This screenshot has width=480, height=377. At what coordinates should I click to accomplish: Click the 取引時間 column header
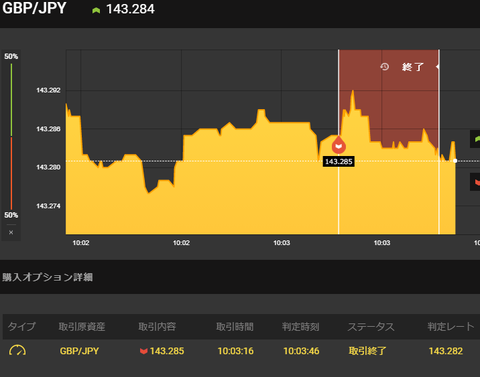(235, 326)
